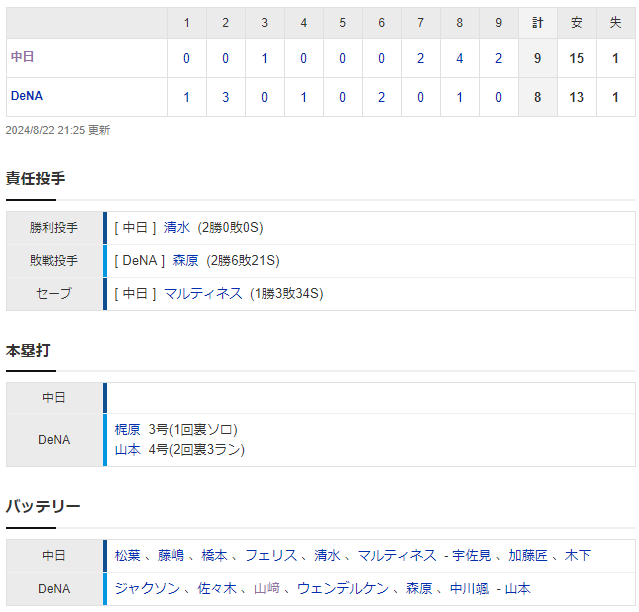The image size is (639, 612).
Task: Click the update timestamp 2024/8/22 21:25 更新
Action: pos(57,130)
